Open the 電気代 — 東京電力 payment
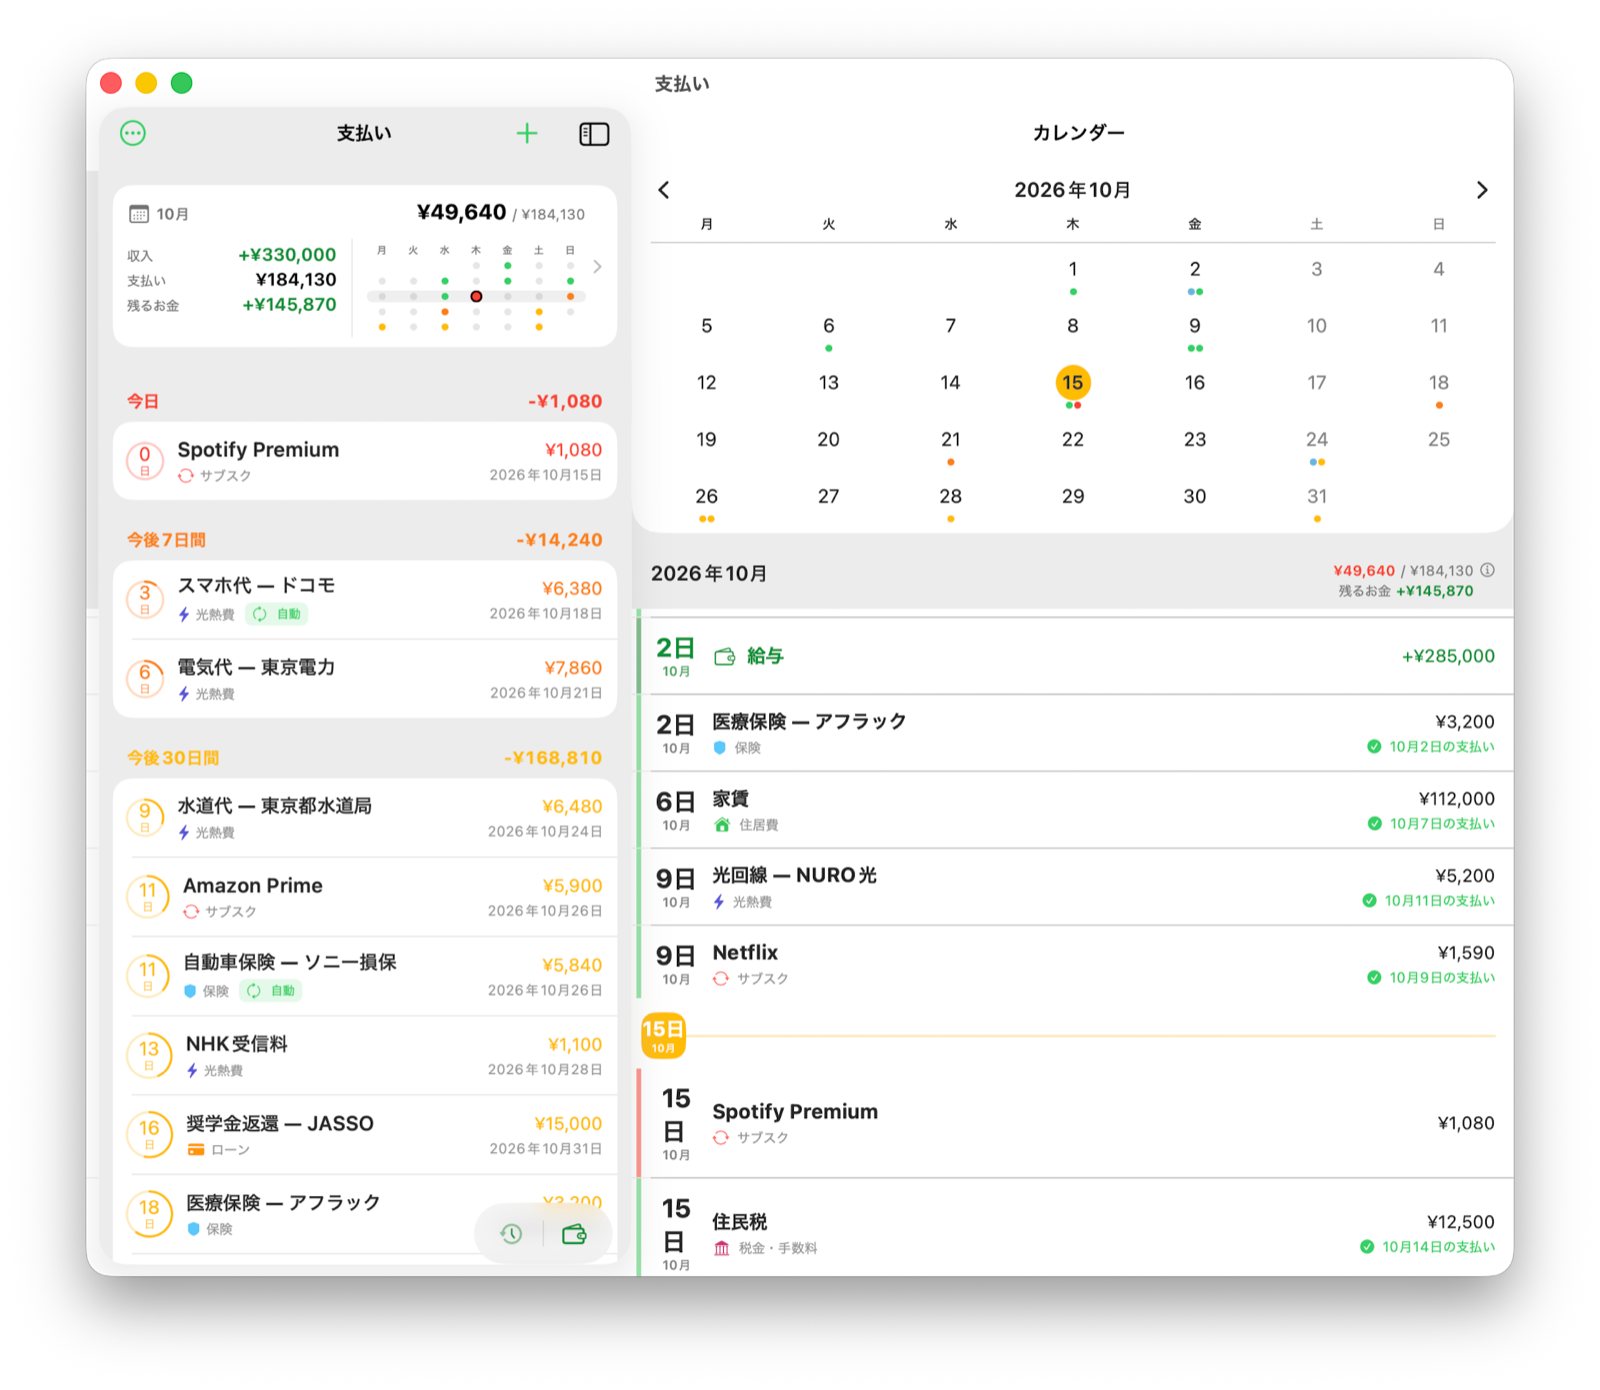This screenshot has height=1390, width=1600. coord(365,678)
